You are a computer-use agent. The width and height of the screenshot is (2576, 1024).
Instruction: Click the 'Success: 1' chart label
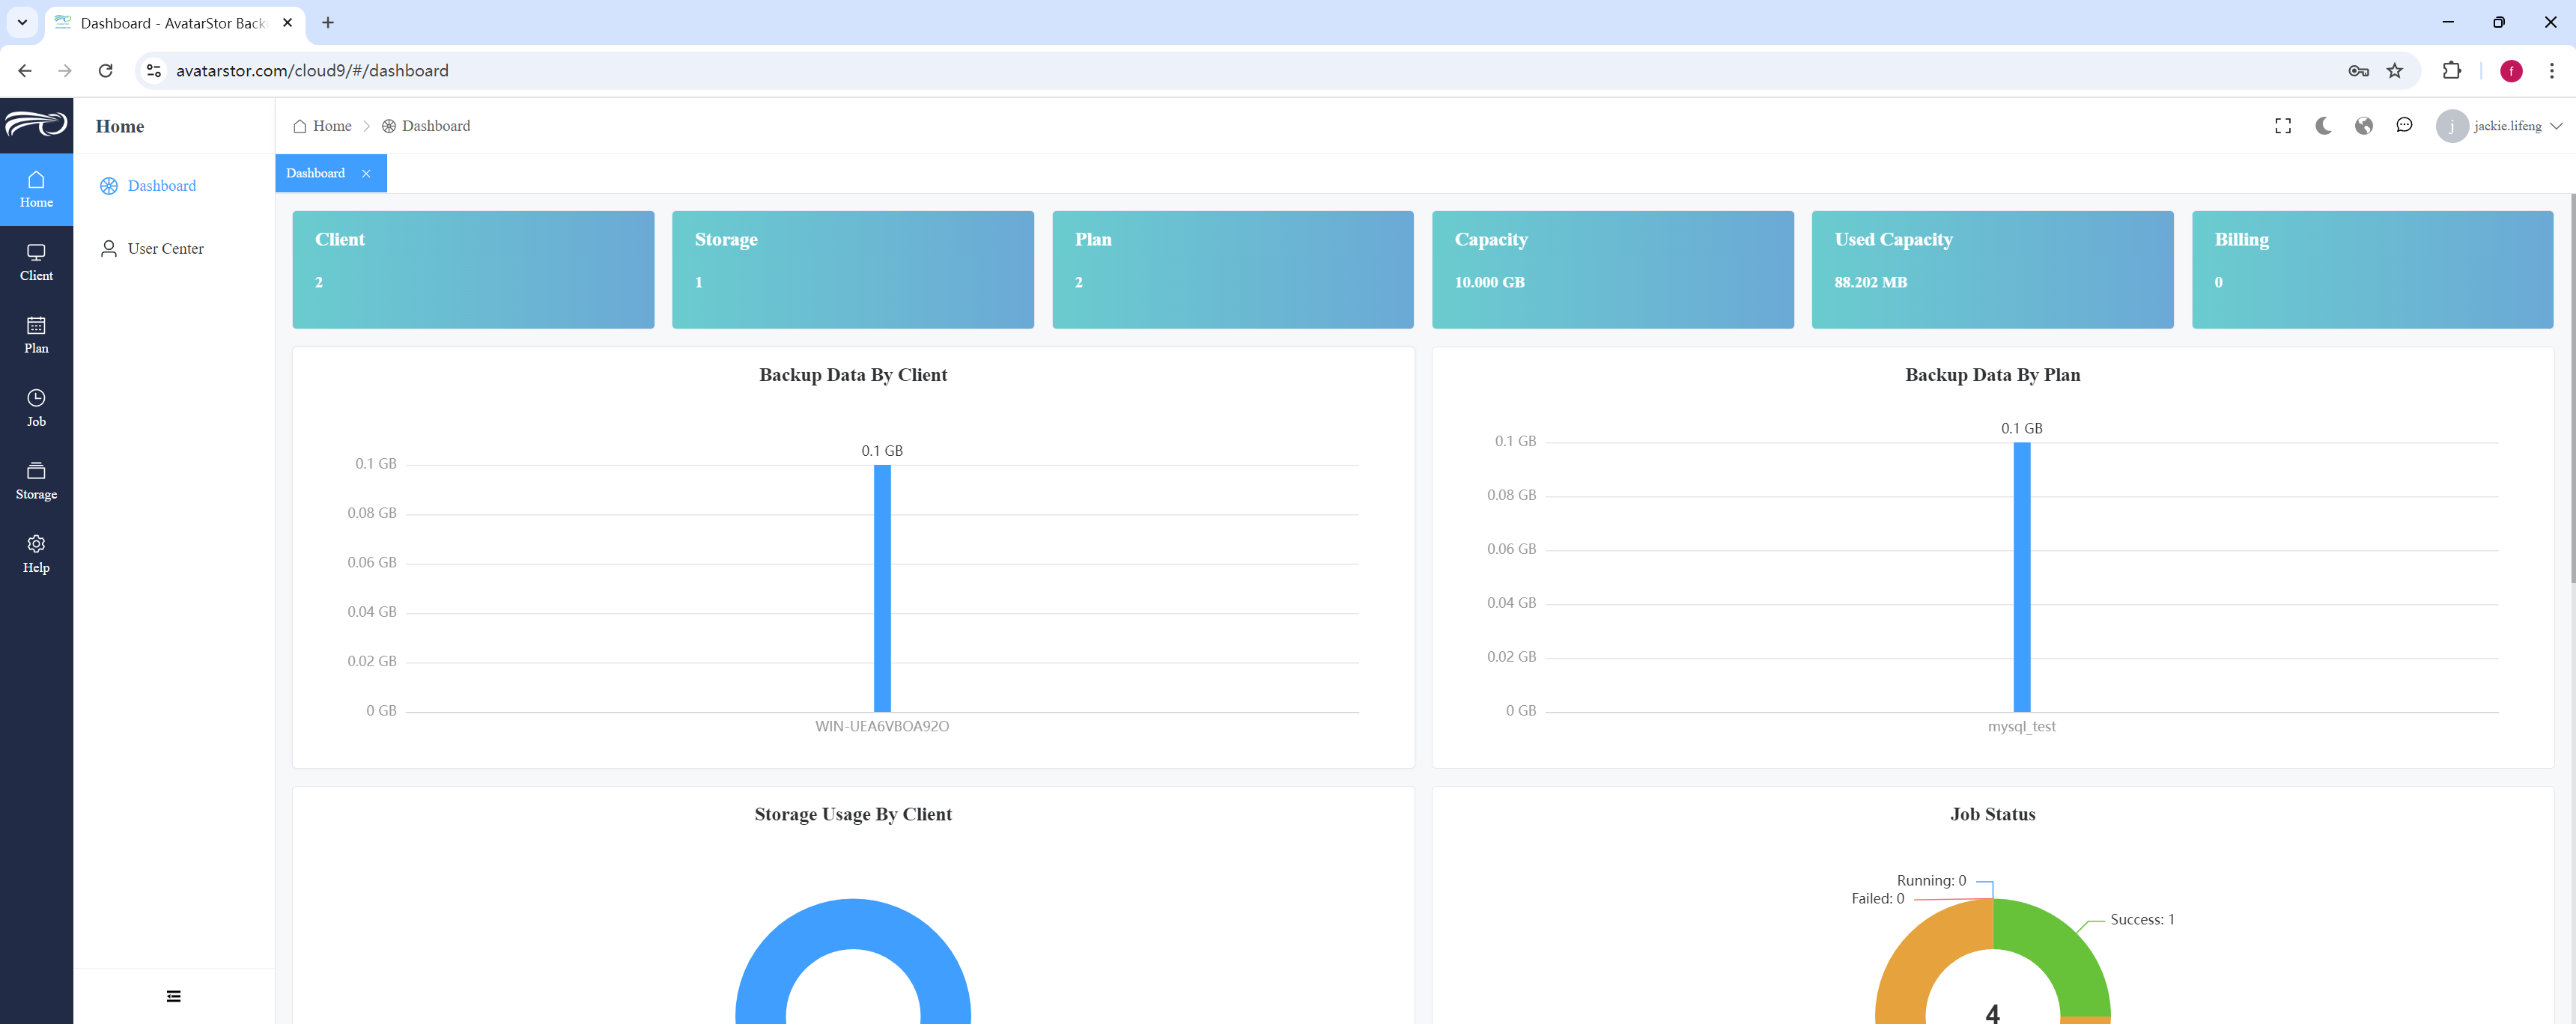(x=2142, y=920)
